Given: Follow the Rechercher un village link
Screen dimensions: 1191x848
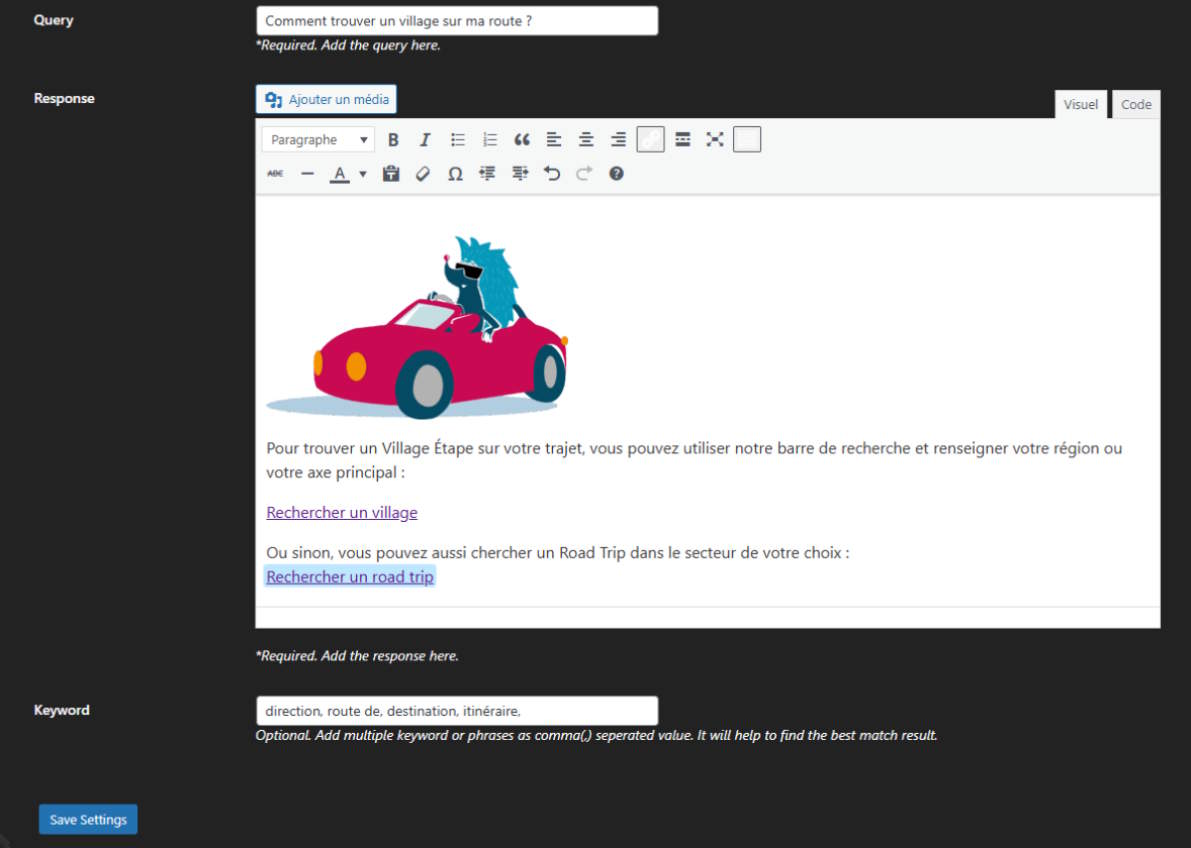Looking at the screenshot, I should [341, 512].
